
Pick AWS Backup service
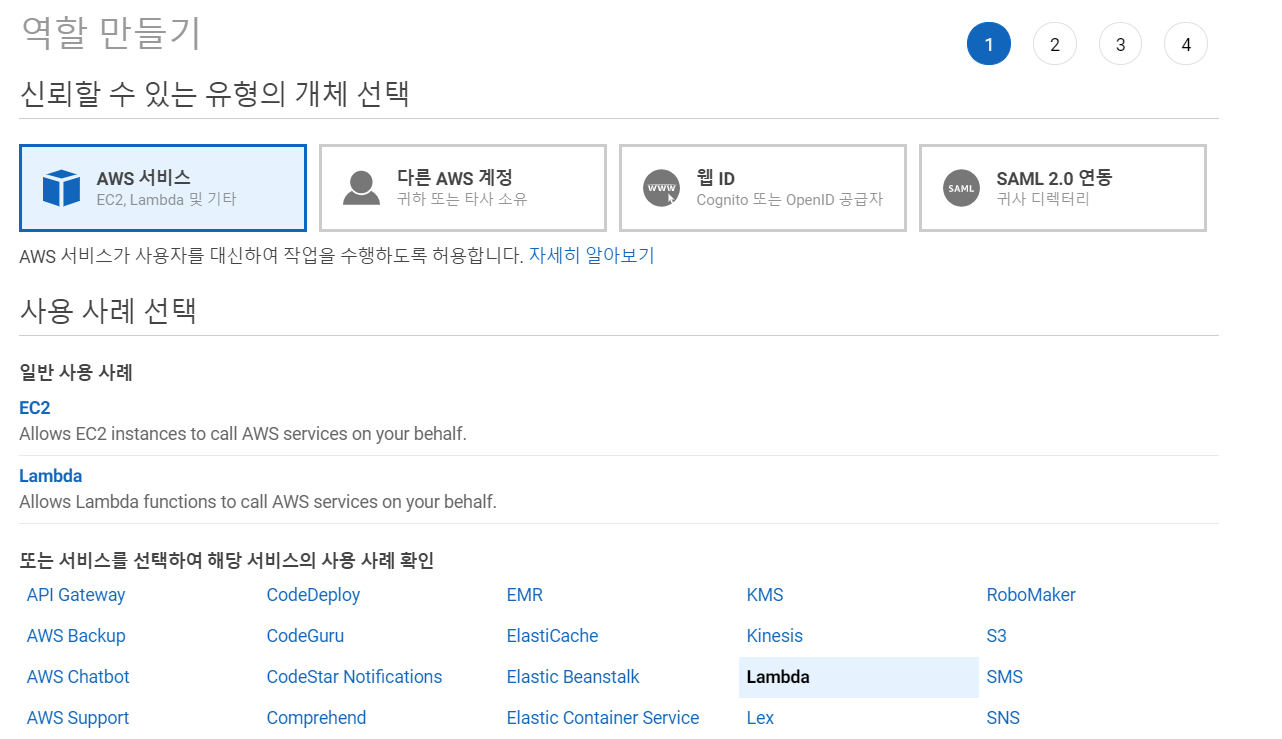(x=76, y=636)
